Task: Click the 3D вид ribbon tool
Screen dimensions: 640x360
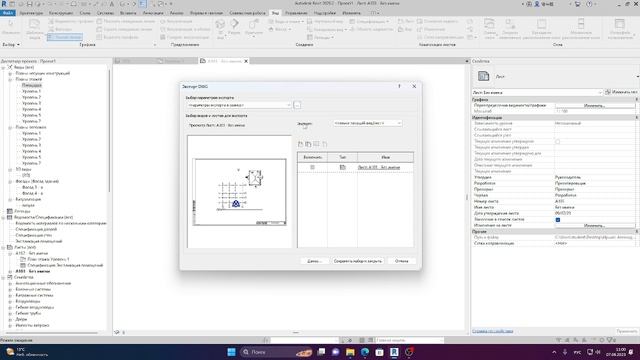Action: click(220, 29)
